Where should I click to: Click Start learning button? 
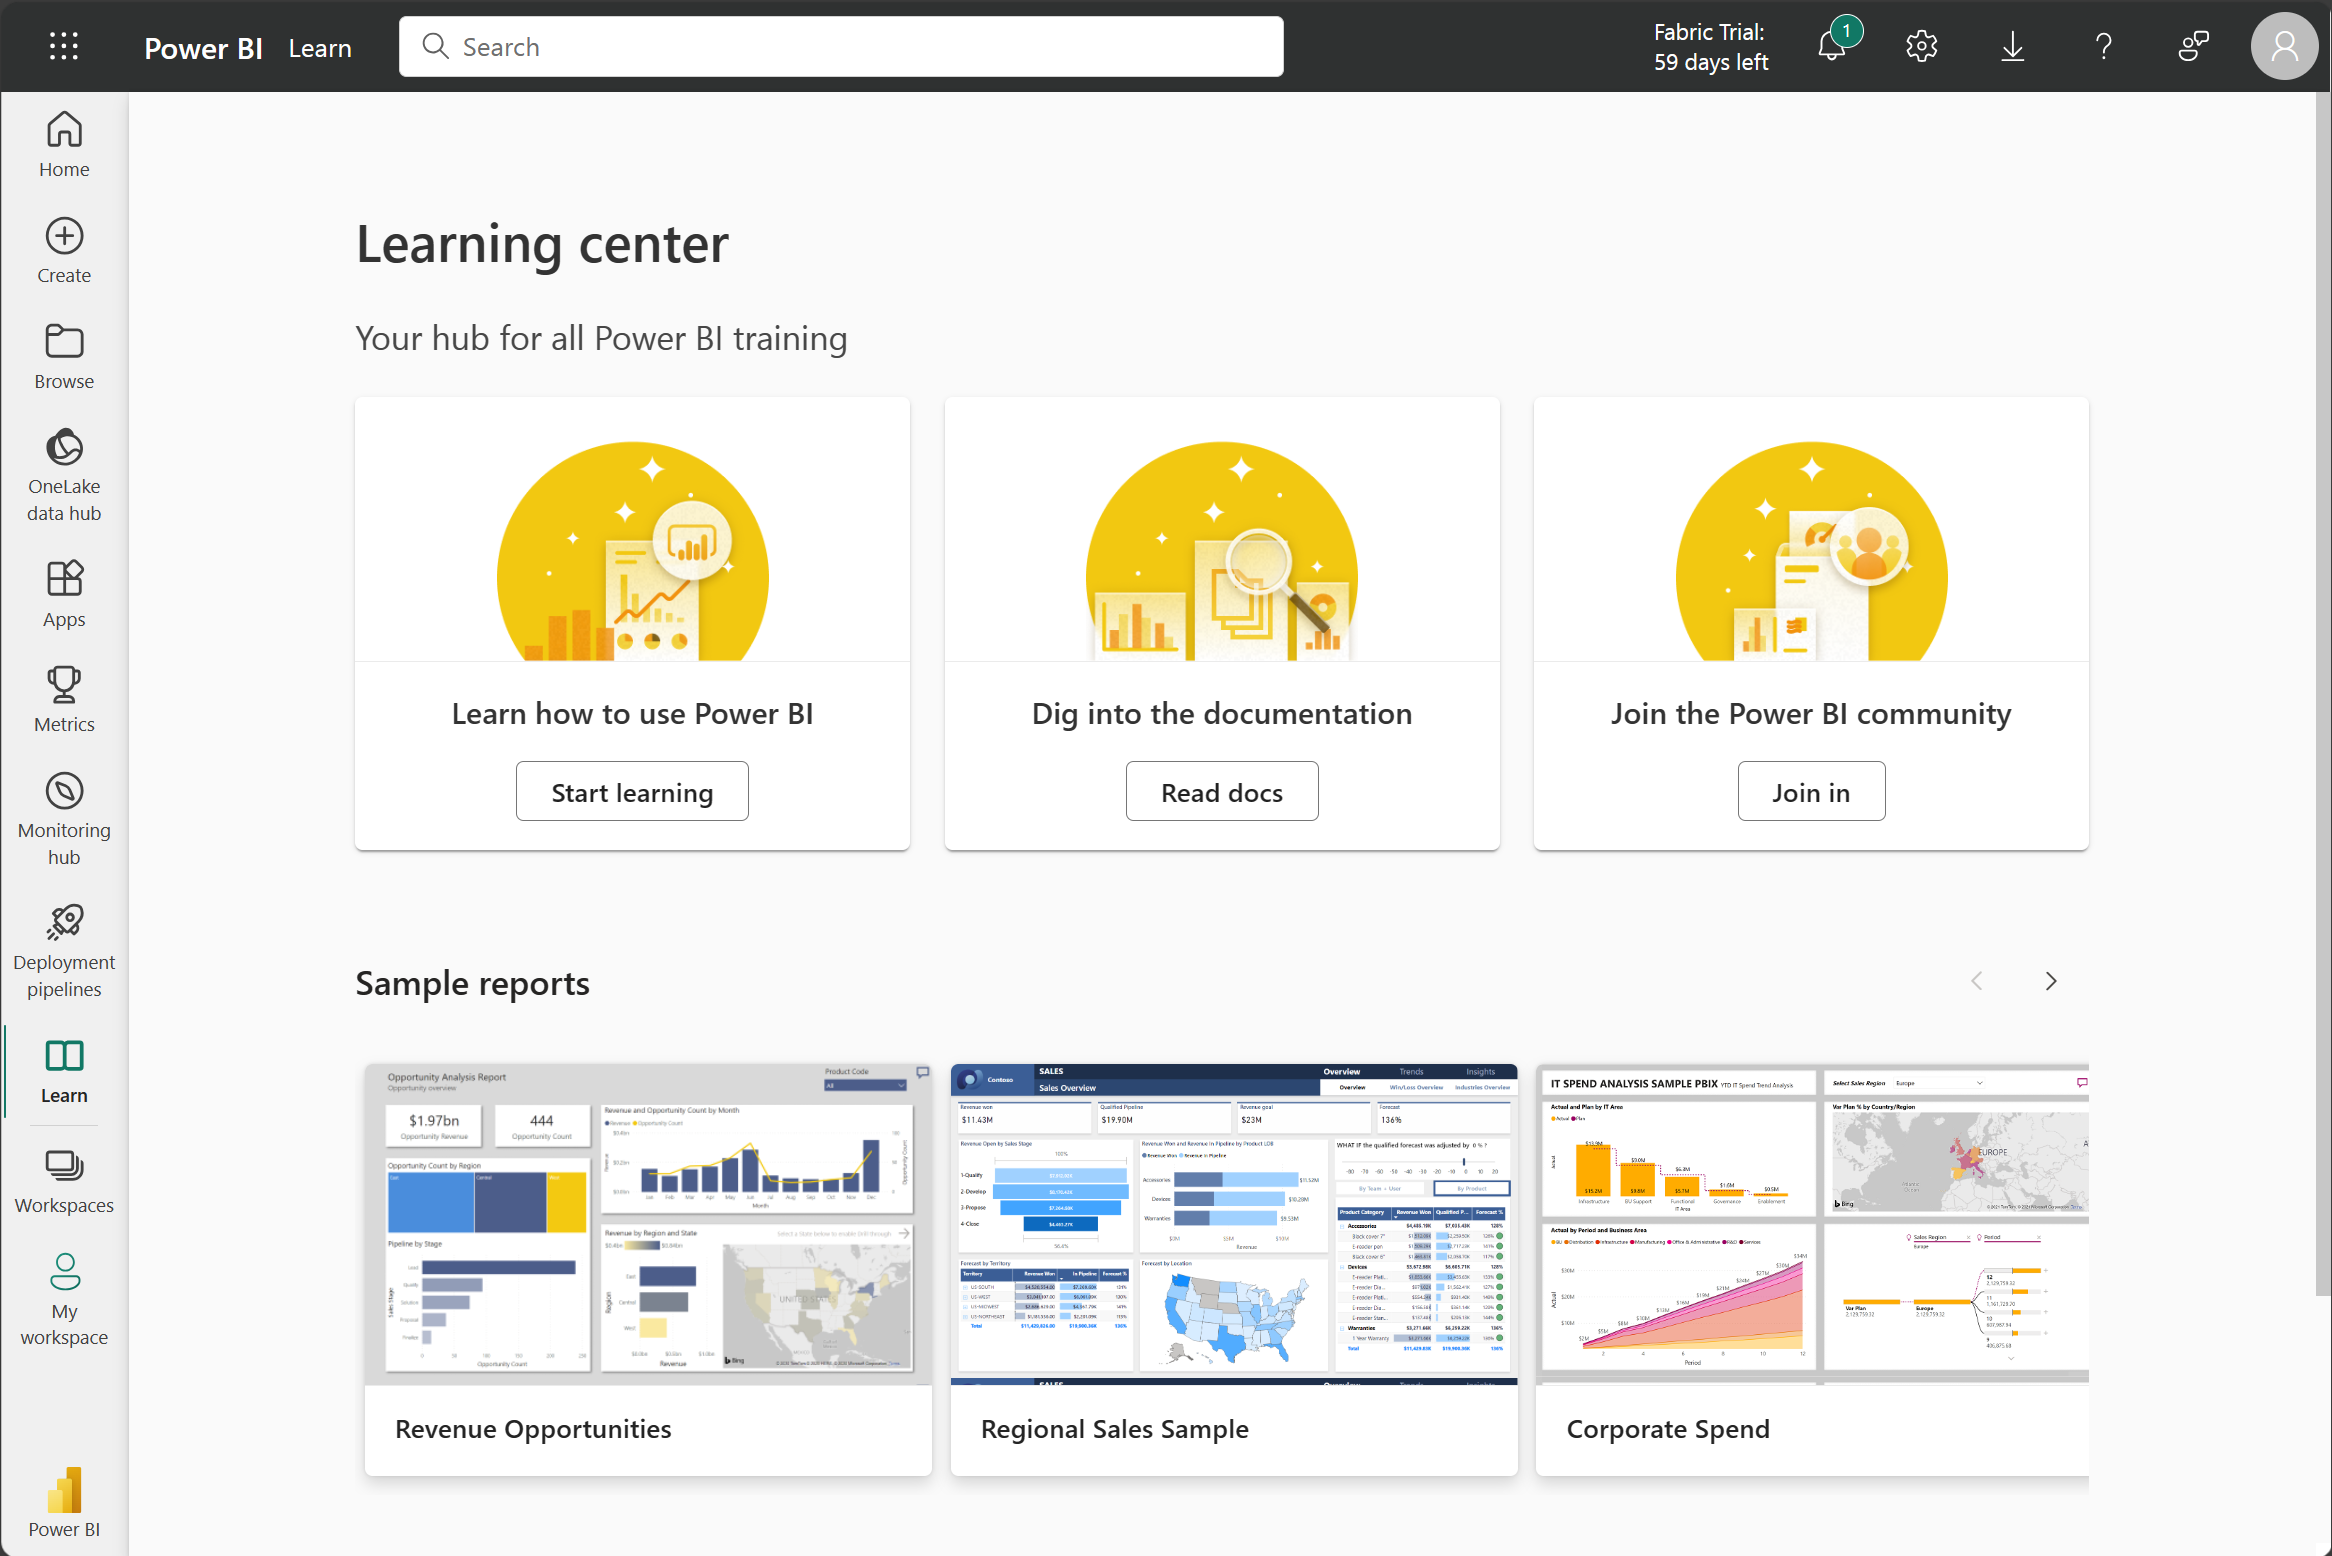[x=630, y=792]
